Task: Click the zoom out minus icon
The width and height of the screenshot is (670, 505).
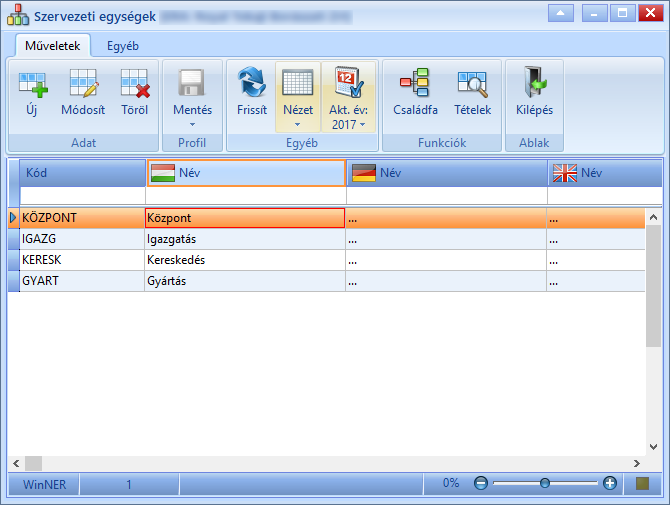Action: click(x=481, y=483)
